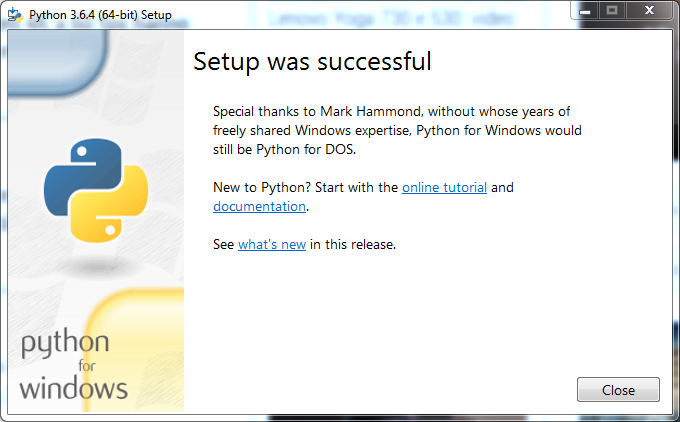Click the 'in this release.' text

click(x=353, y=244)
